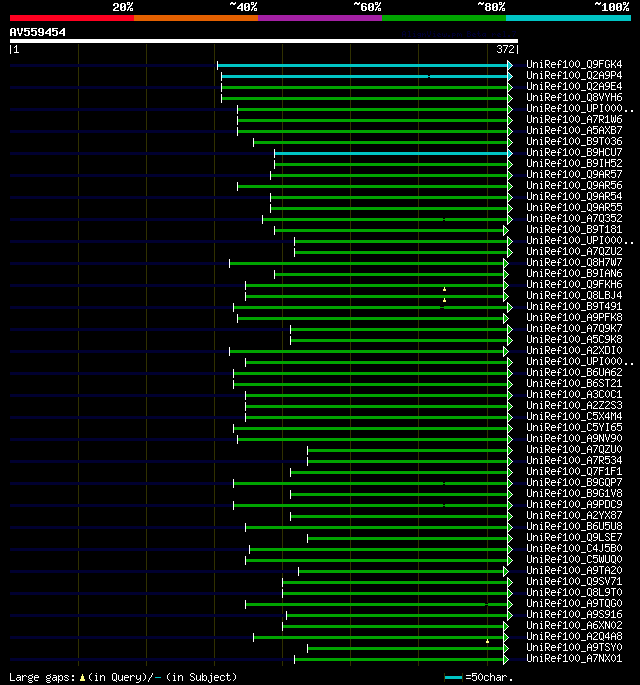Select the UniRef100_A9TQG0 label
Image resolution: width=640 pixels, height=685 pixels.
574,604
